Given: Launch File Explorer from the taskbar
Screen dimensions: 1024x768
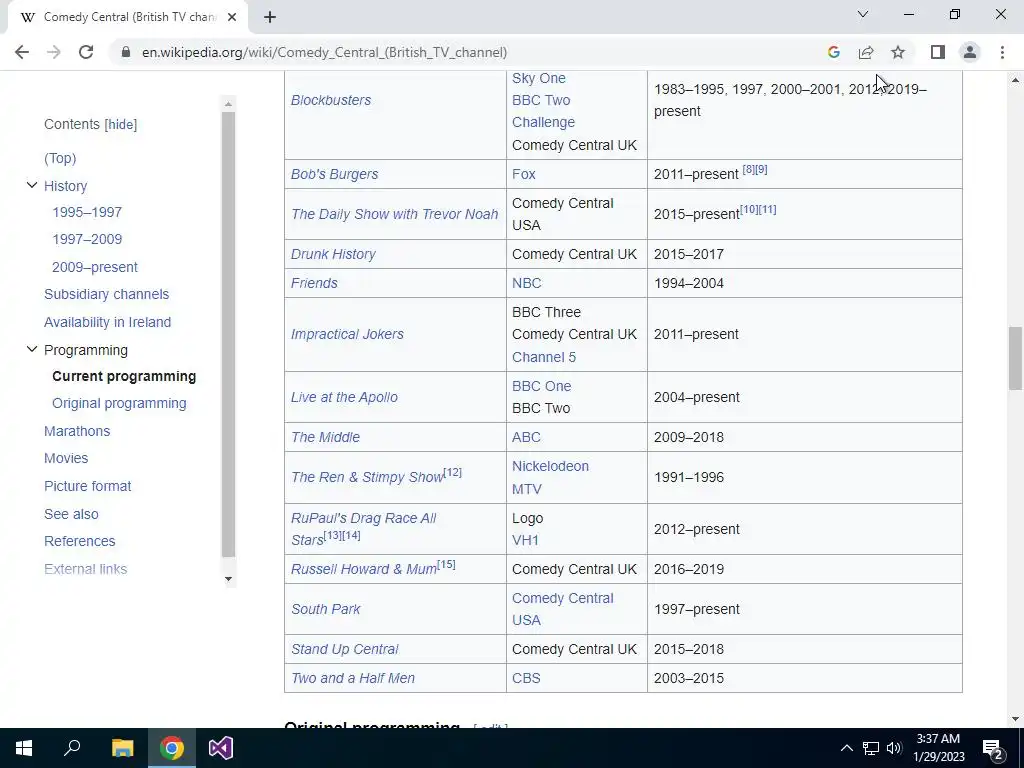Looking at the screenshot, I should coord(122,748).
